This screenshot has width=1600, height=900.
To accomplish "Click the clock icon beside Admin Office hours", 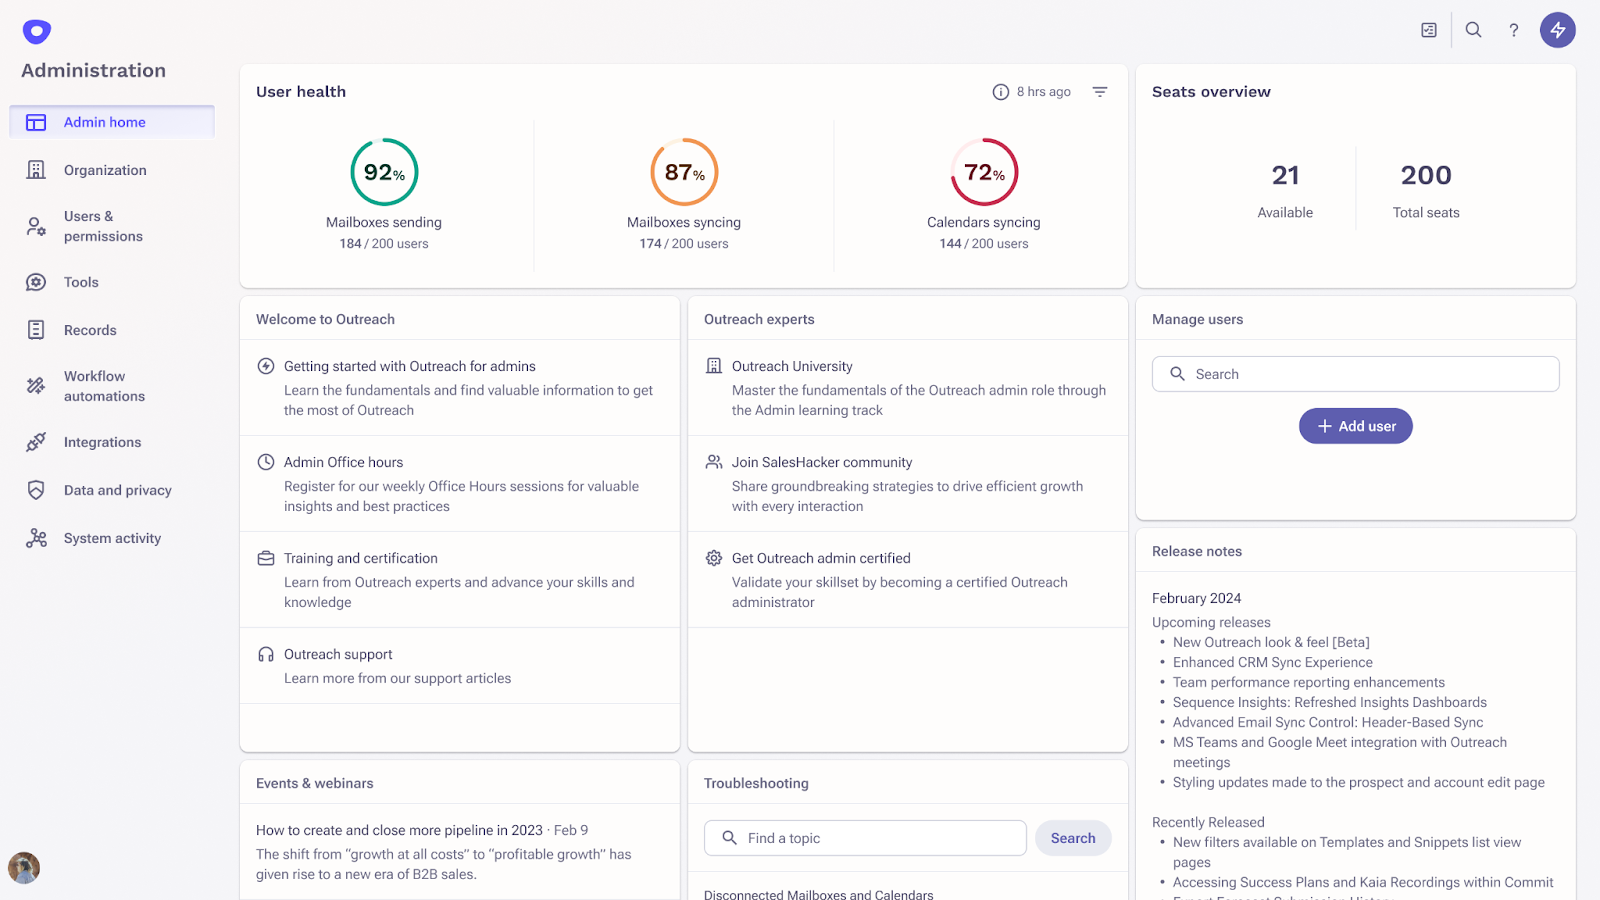I will [266, 462].
